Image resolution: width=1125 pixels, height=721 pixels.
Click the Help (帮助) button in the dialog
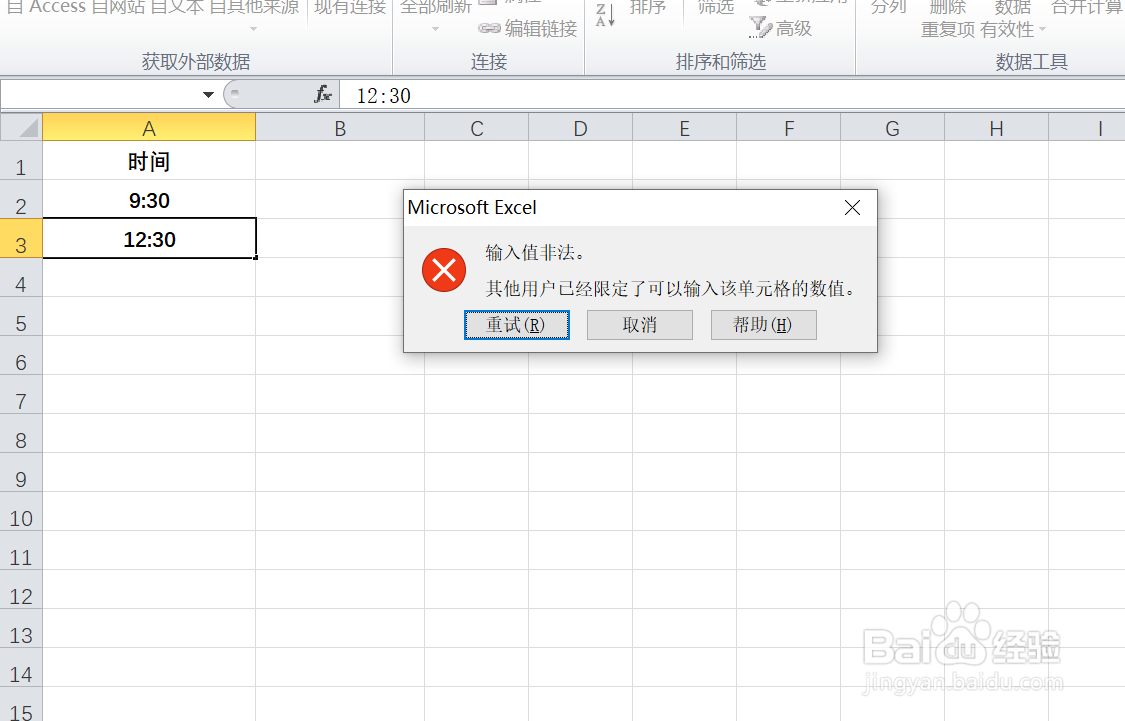point(763,325)
